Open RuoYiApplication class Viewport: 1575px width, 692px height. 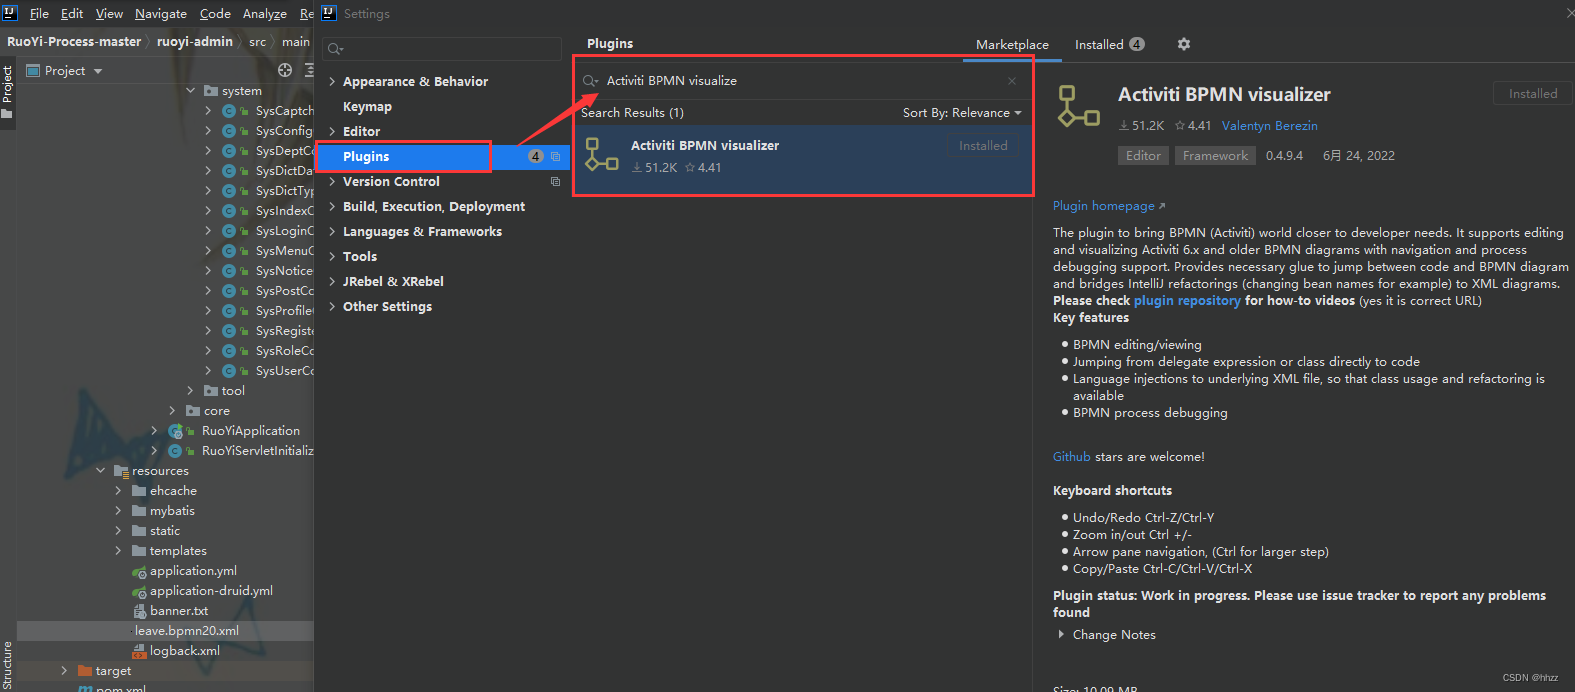point(251,431)
